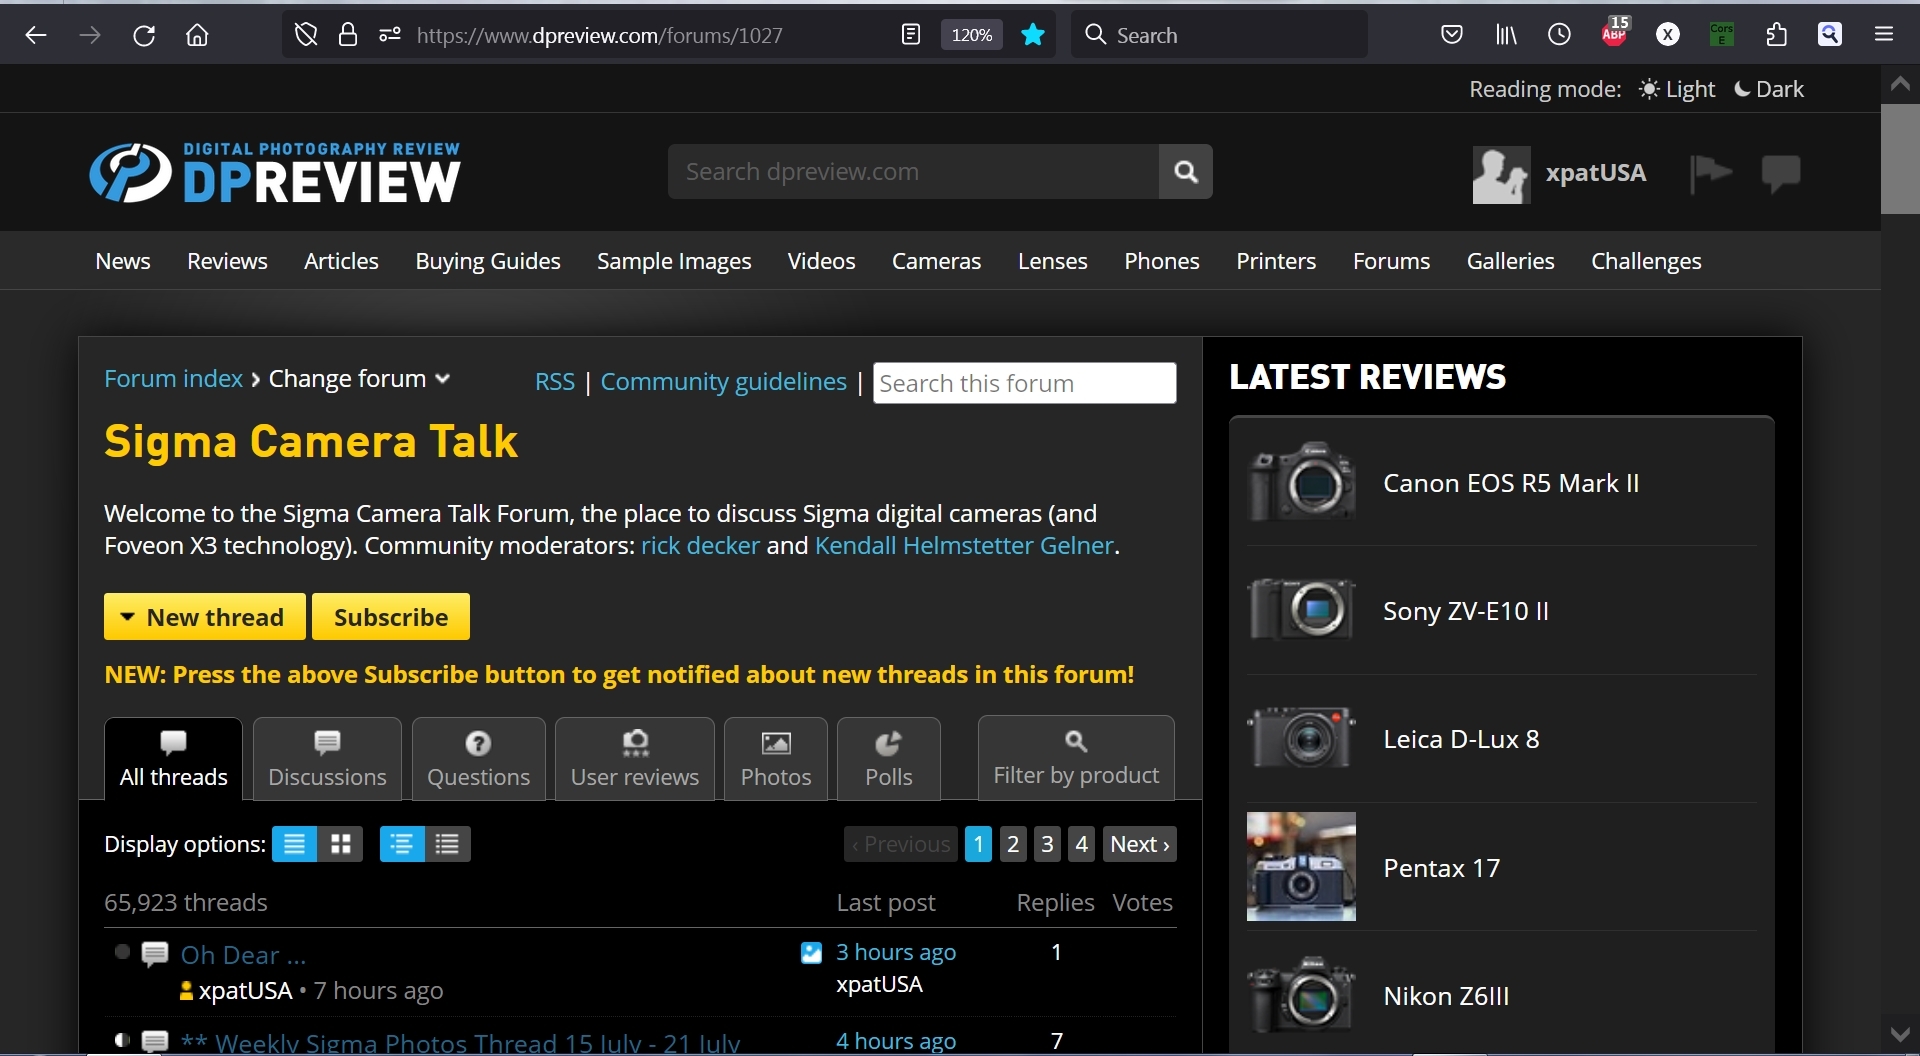Click the browser home icon

197,35
